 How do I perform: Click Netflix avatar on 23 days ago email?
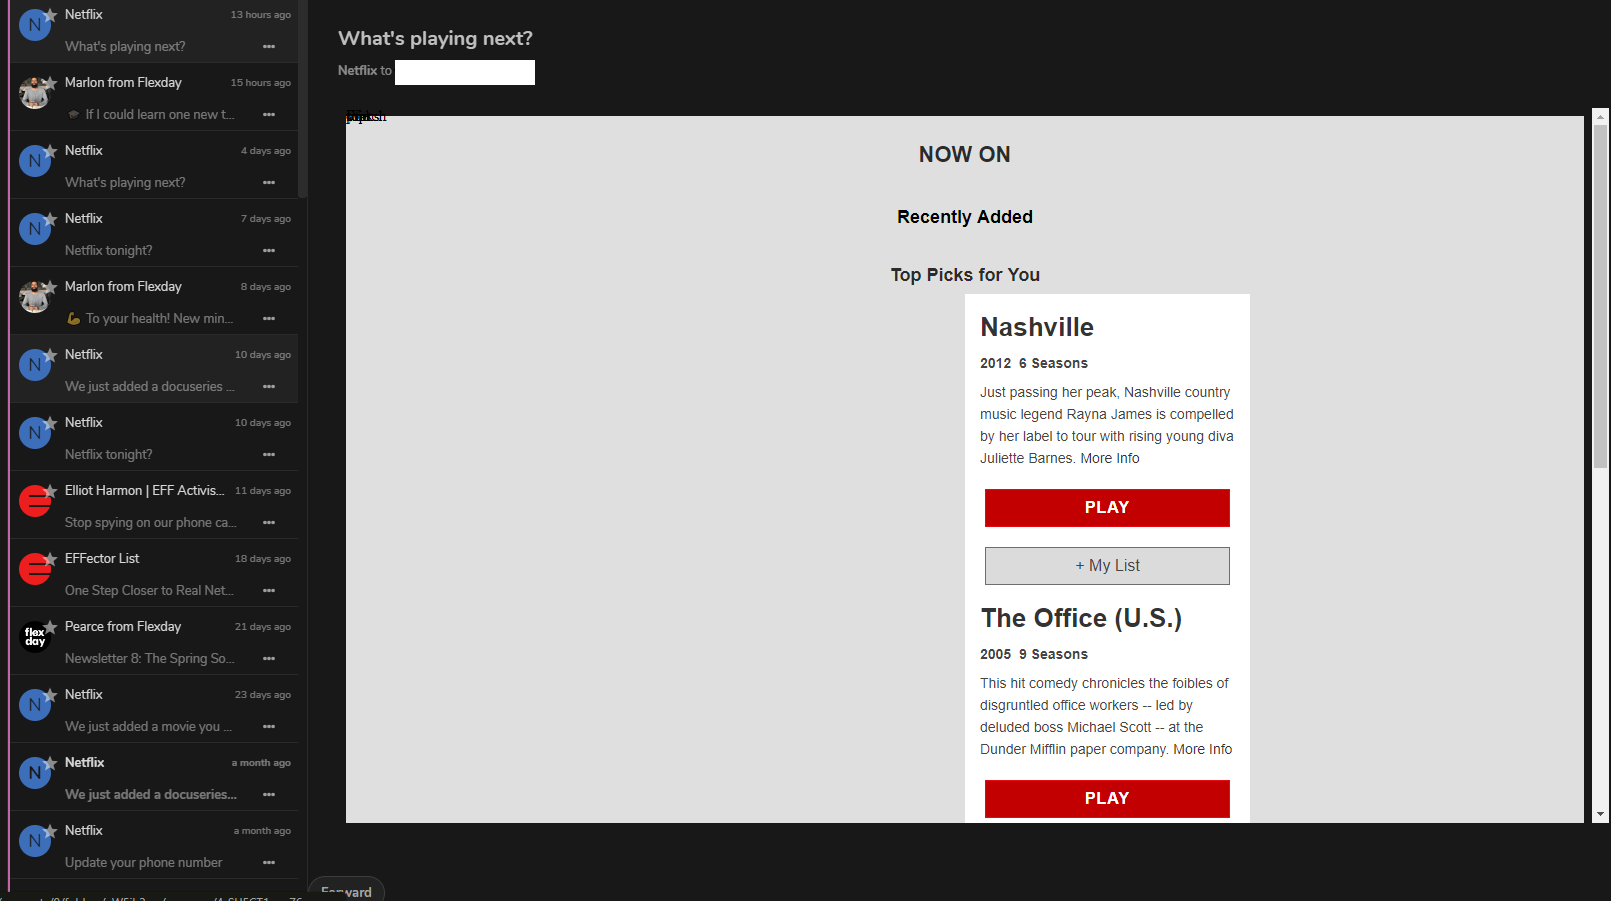[35, 705]
